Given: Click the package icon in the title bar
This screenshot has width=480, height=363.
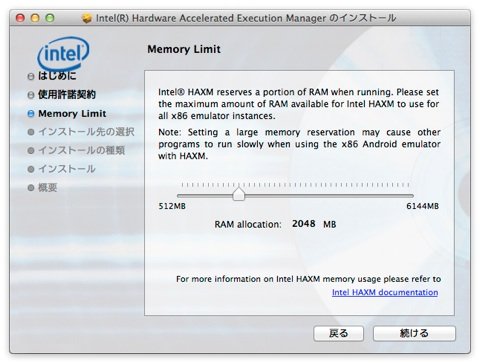Looking at the screenshot, I should coord(87,18).
